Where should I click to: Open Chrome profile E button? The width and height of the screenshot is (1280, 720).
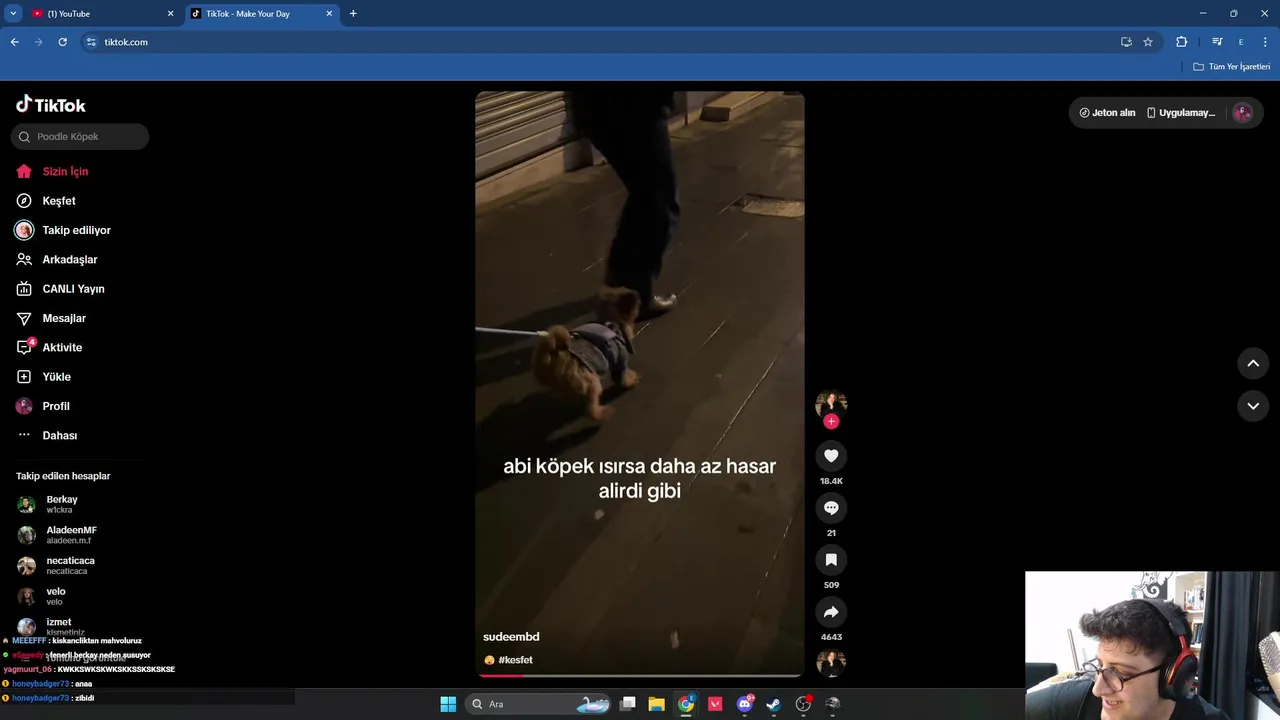point(1241,42)
